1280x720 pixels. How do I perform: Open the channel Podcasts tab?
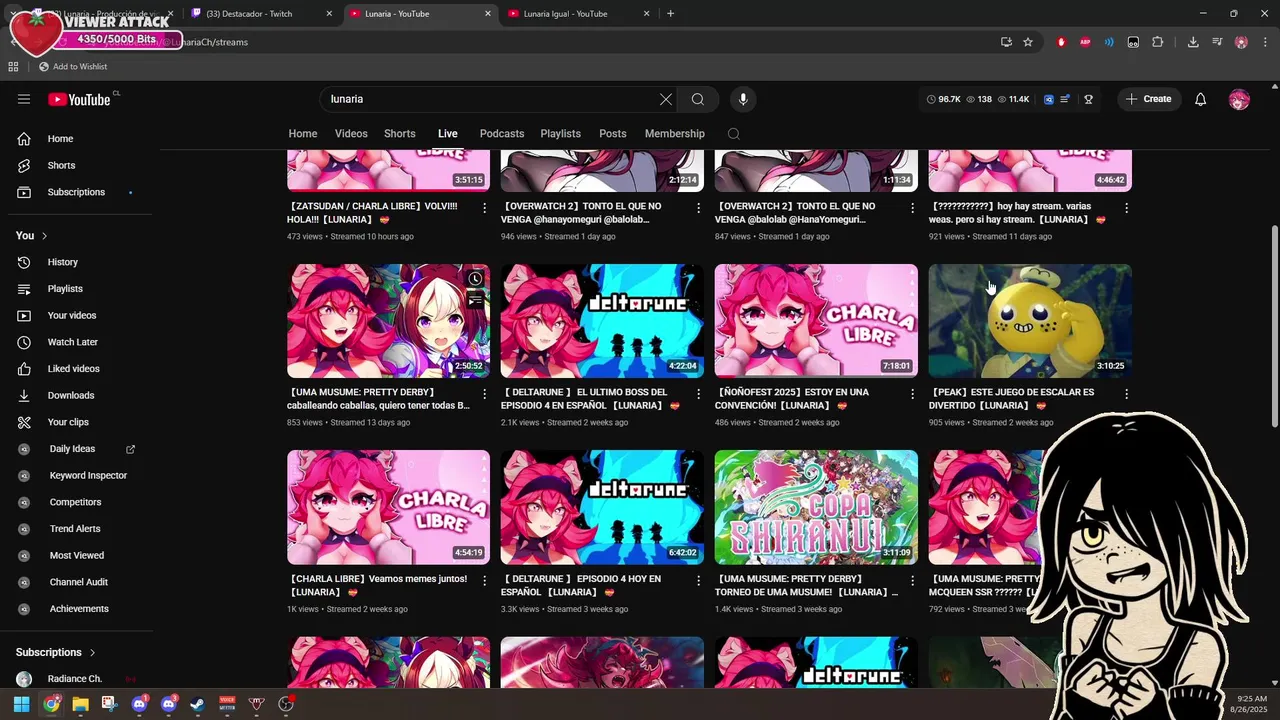502,134
